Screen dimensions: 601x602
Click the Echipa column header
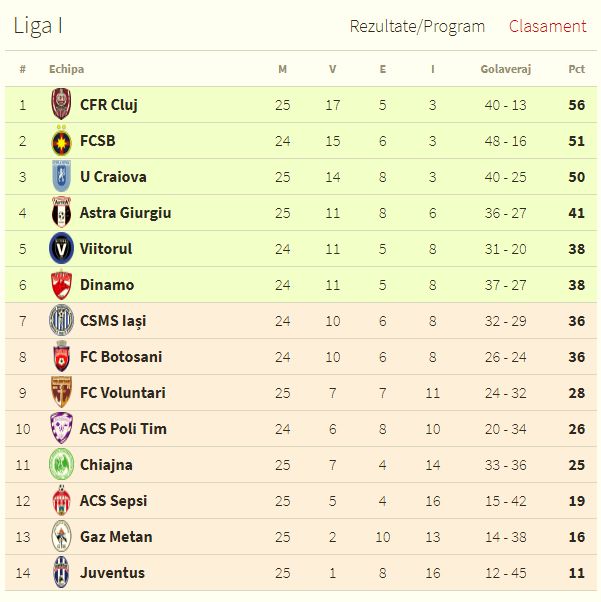(x=66, y=69)
